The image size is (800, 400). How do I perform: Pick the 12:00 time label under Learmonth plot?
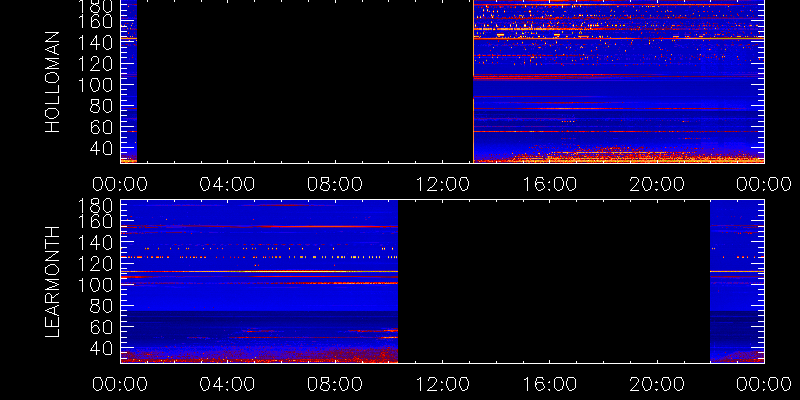(x=442, y=384)
